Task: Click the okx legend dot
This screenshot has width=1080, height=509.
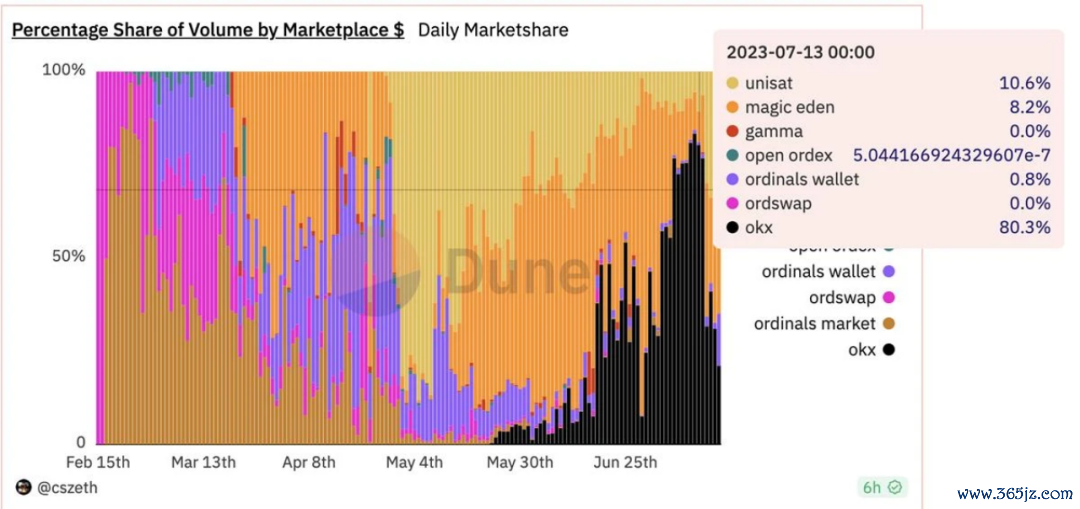Action: 889,350
